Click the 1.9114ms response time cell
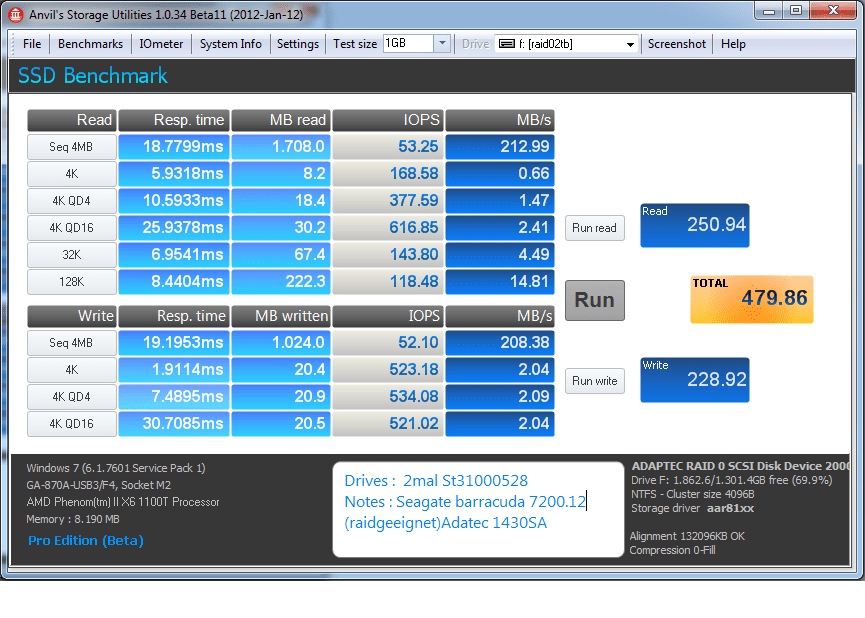This screenshot has height=618, width=865. [x=174, y=370]
